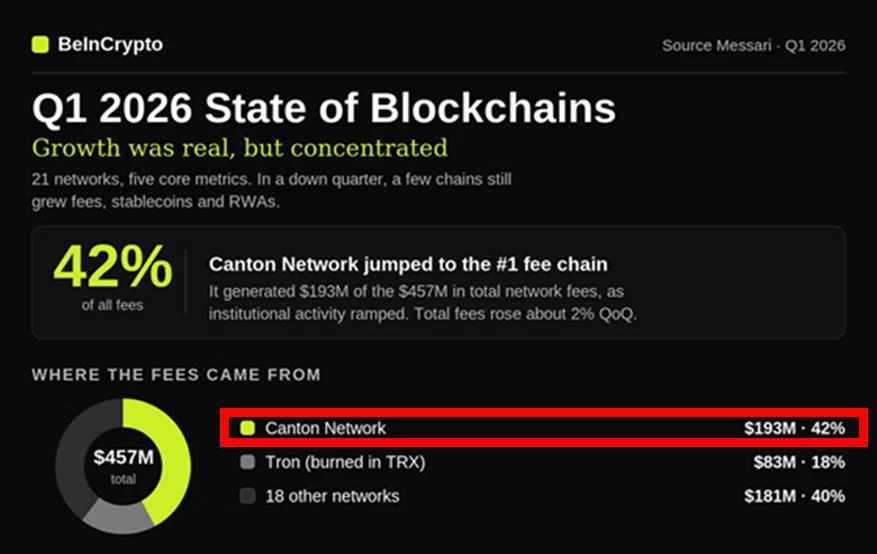Click the 18 other networks dark swatch
The width and height of the screenshot is (877, 554).
pos(247,496)
